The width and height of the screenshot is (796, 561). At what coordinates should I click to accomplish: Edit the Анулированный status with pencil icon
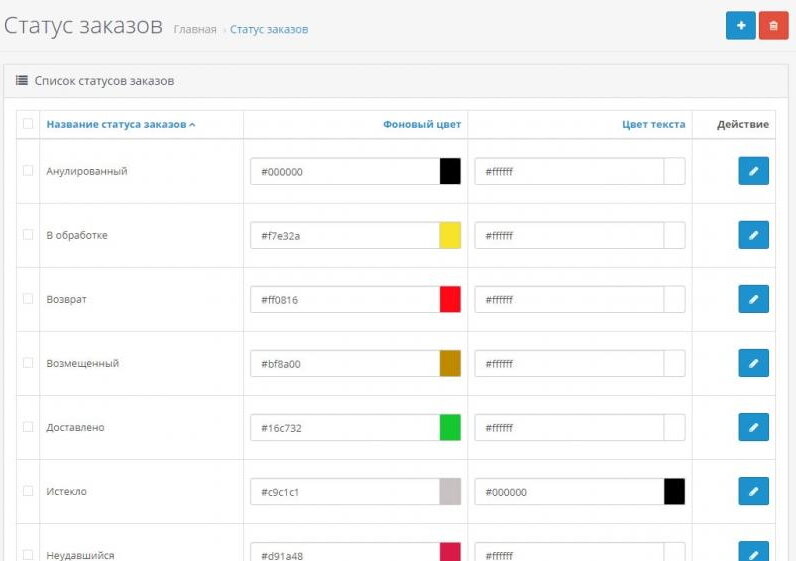pos(753,171)
